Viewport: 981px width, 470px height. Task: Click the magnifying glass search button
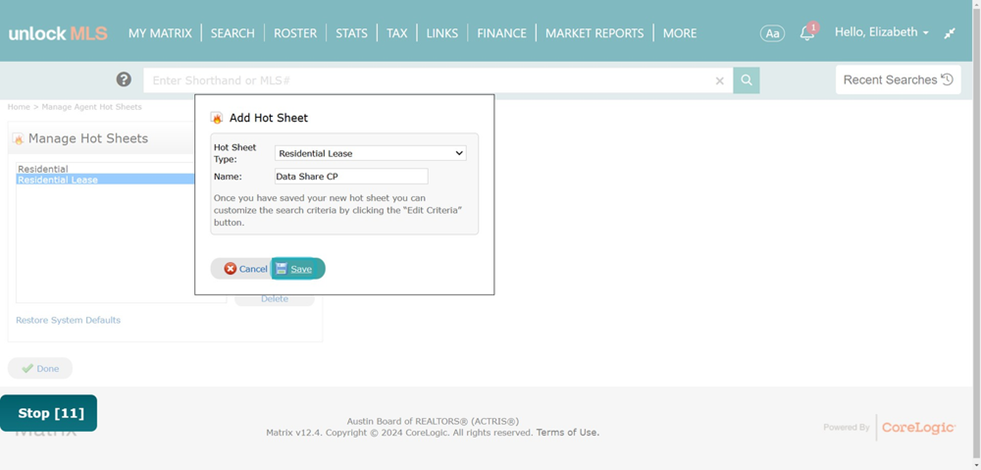[x=746, y=80]
